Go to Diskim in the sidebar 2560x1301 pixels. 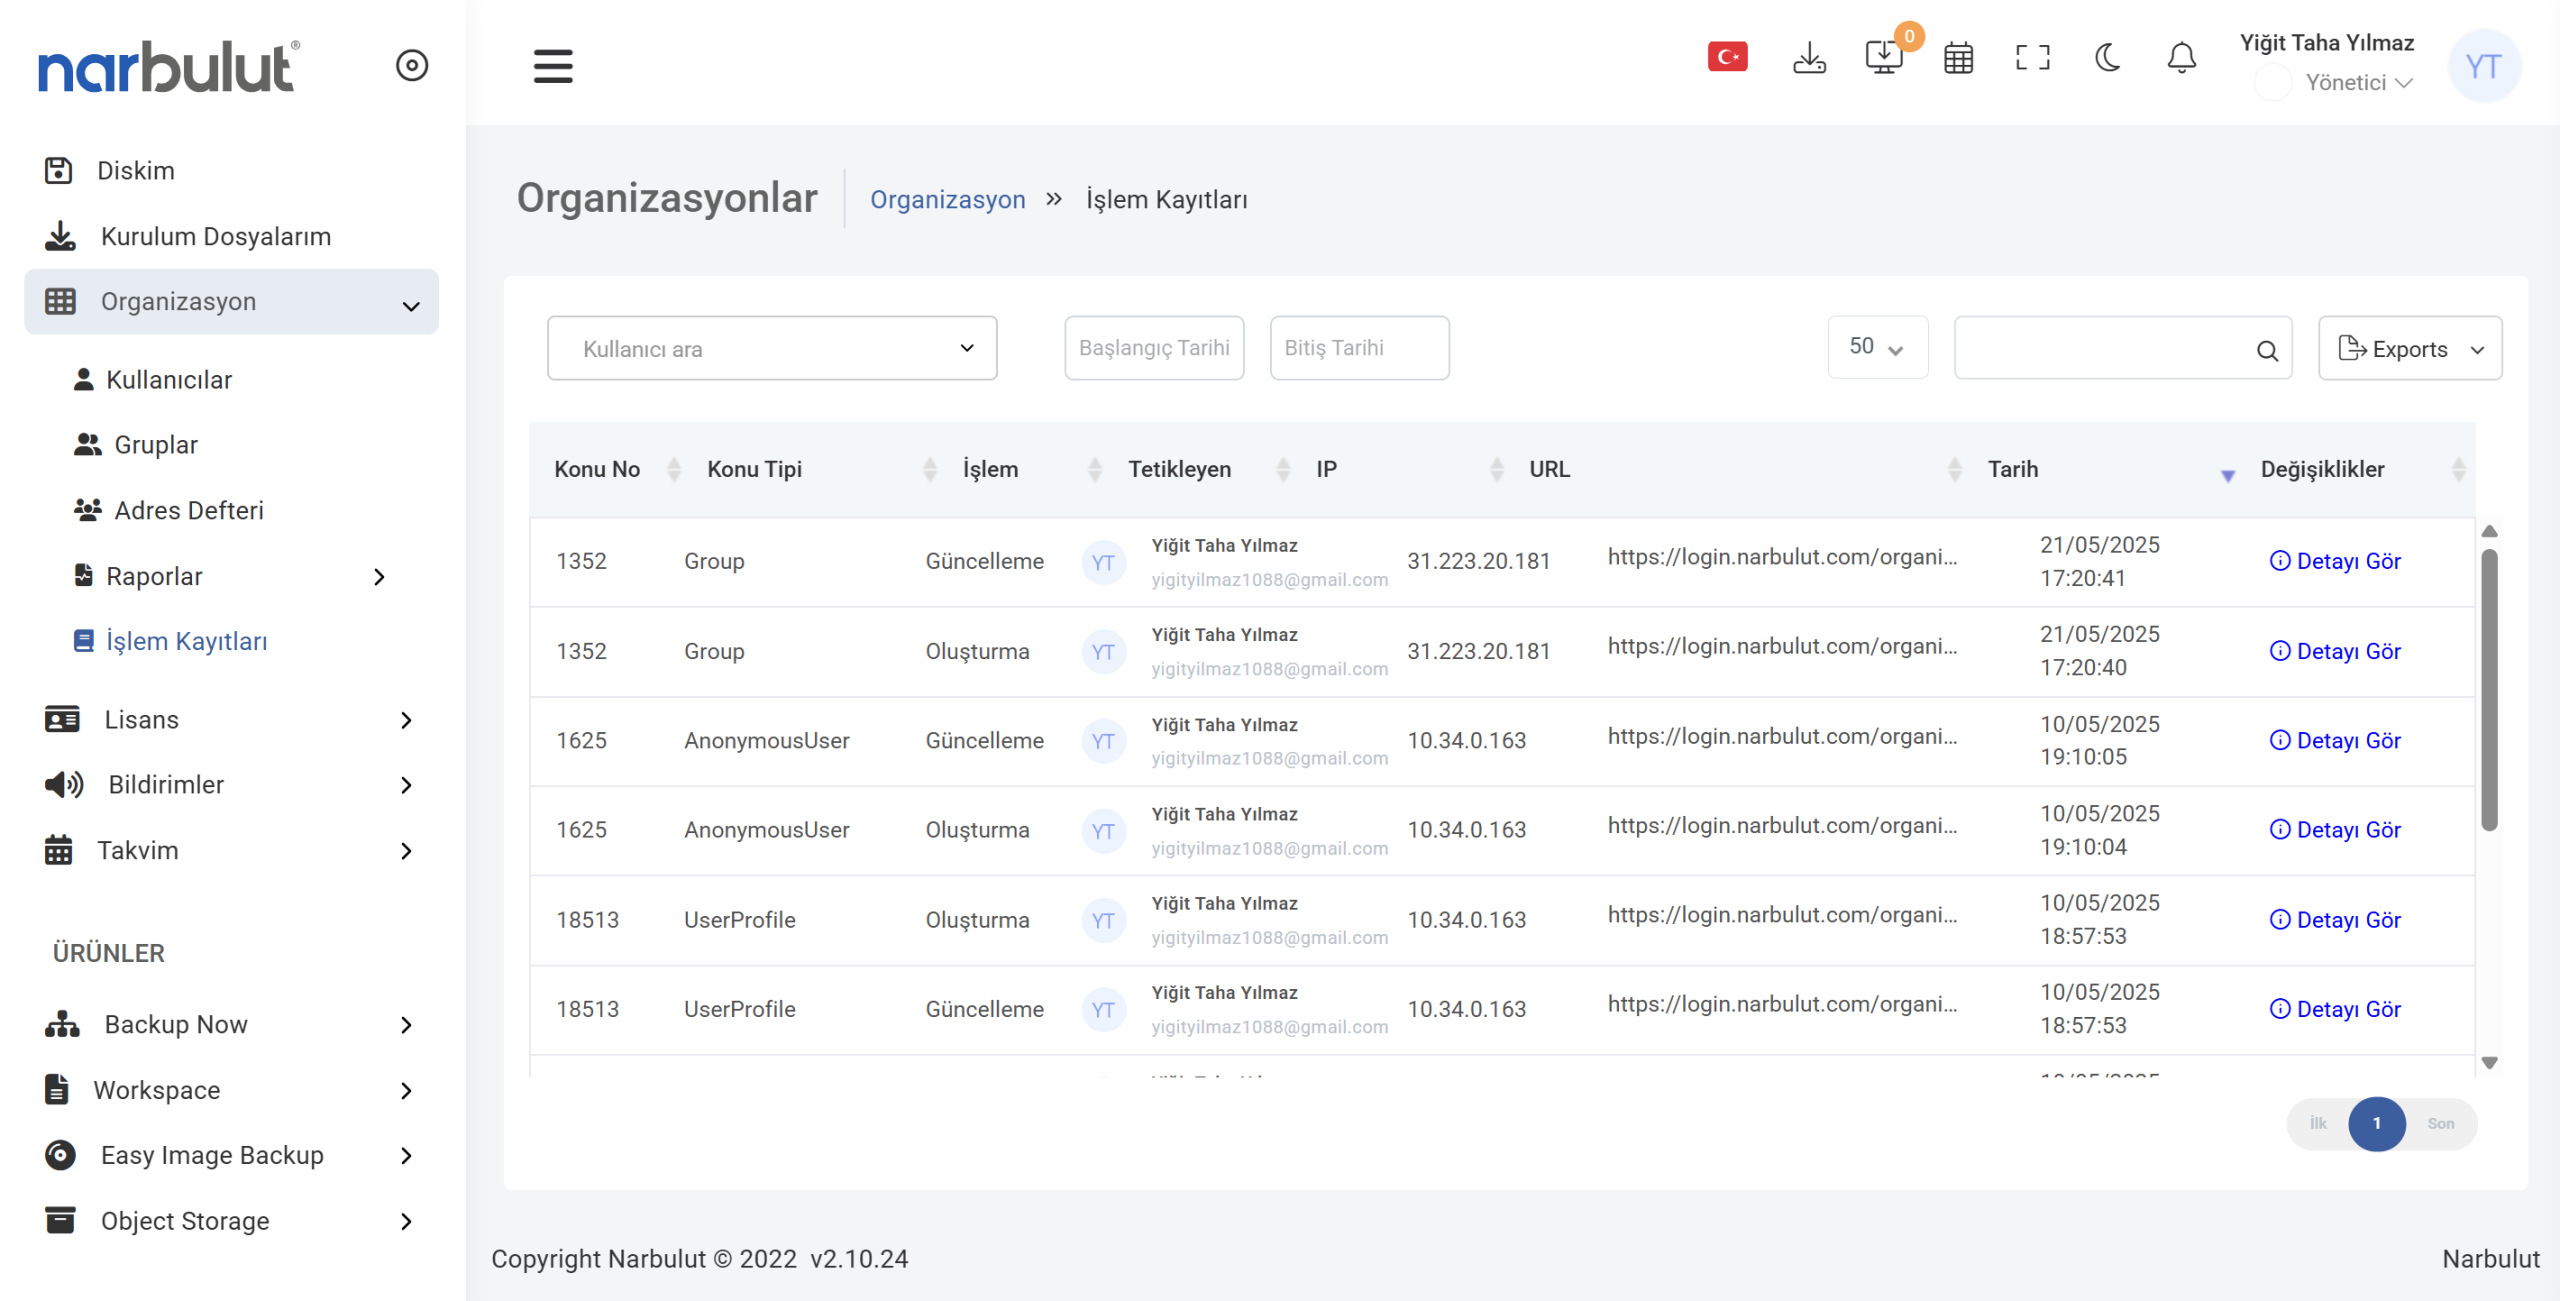tap(135, 171)
